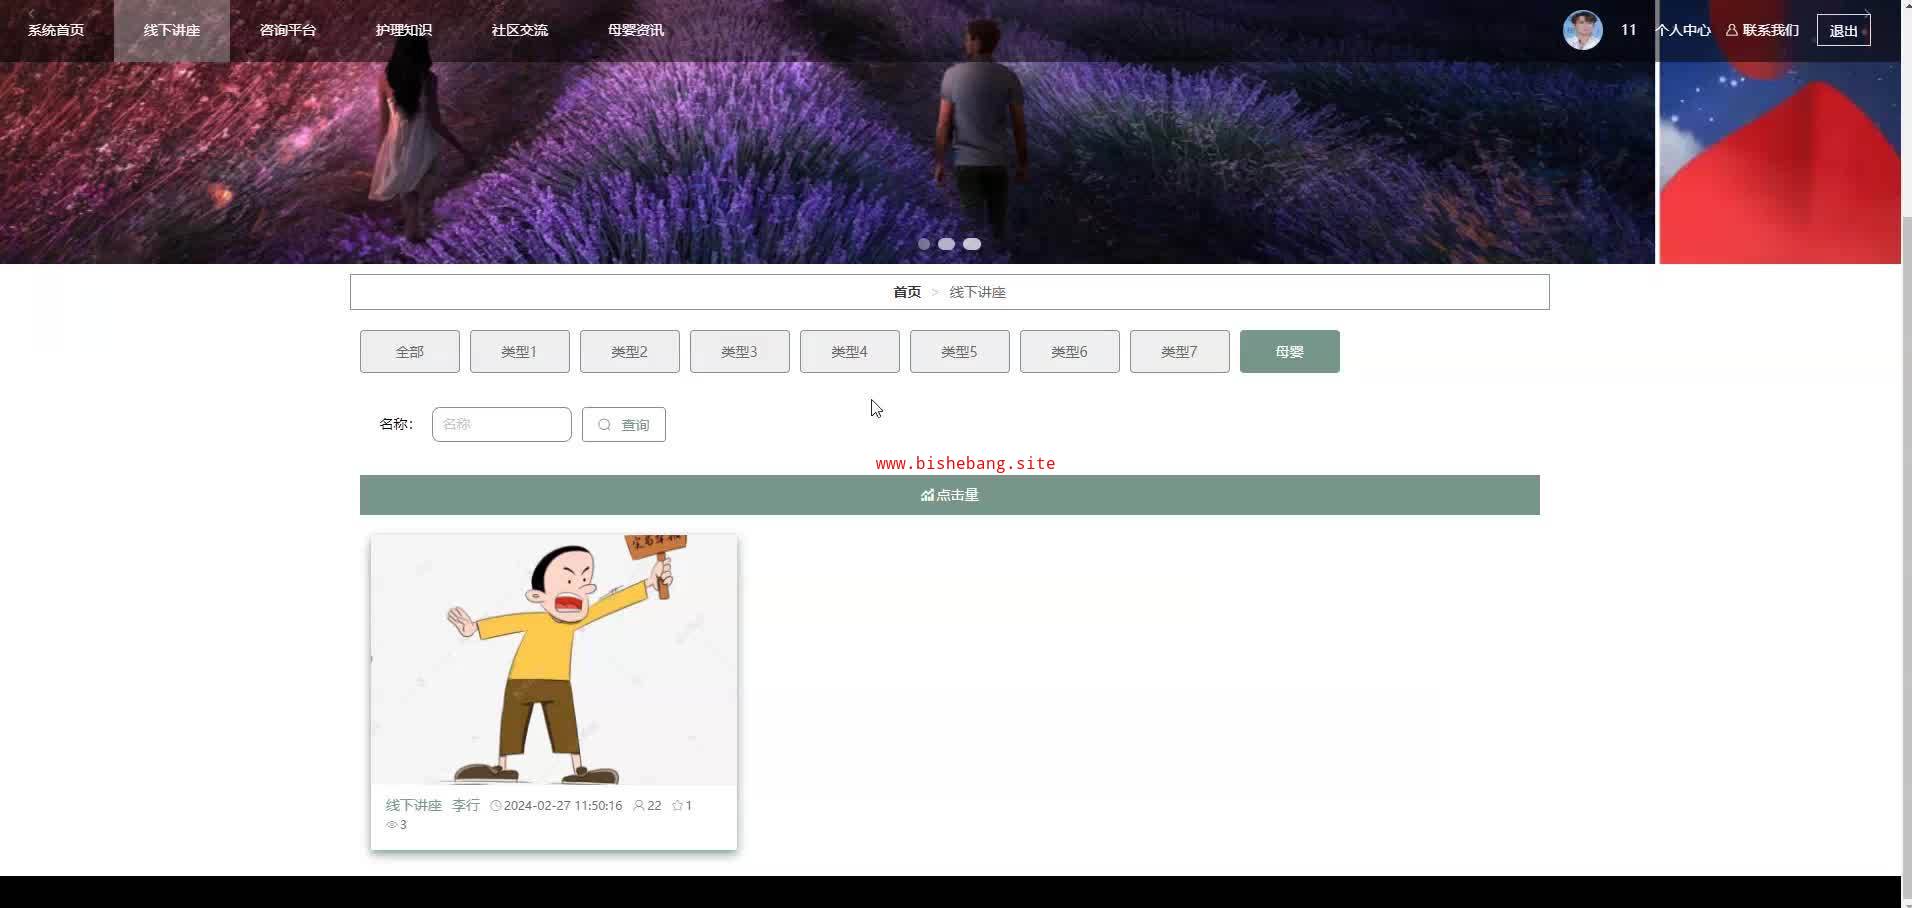1912x908 pixels.
Task: Select the active 母婴 filter
Action: (1290, 352)
